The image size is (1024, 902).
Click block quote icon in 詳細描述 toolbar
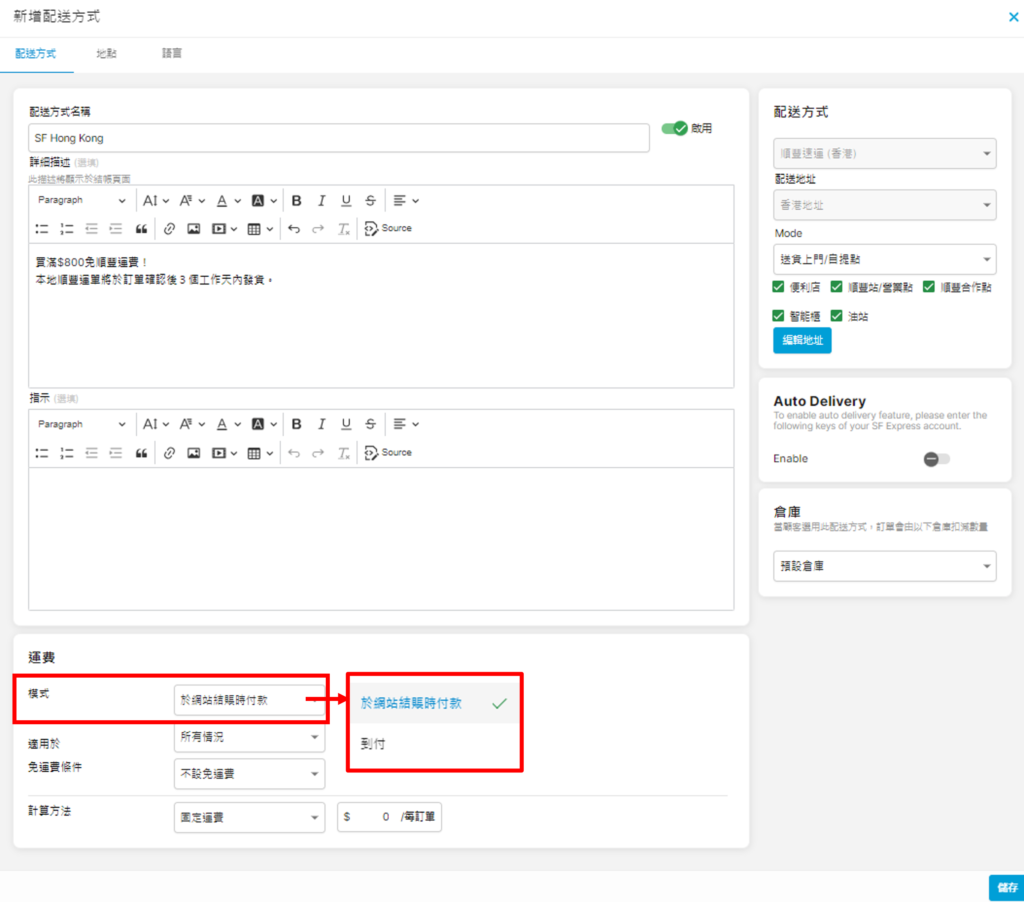pos(141,229)
